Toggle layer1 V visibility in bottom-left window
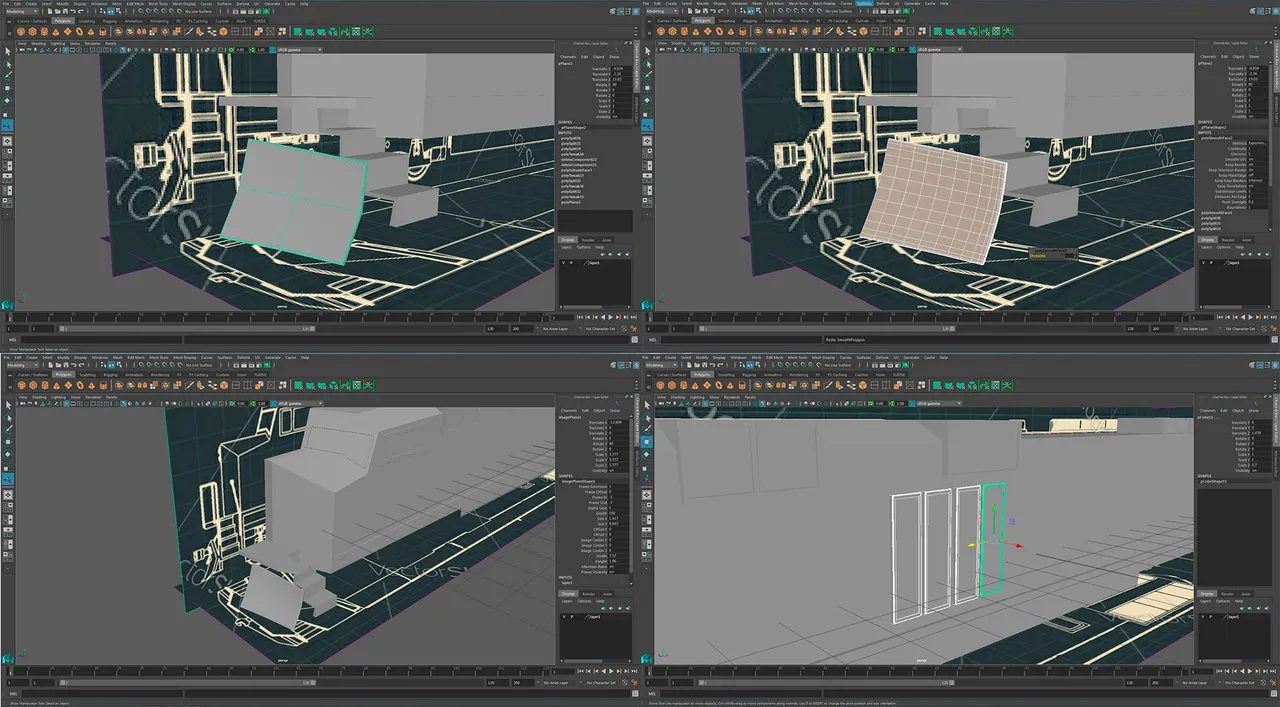 pyautogui.click(x=562, y=616)
